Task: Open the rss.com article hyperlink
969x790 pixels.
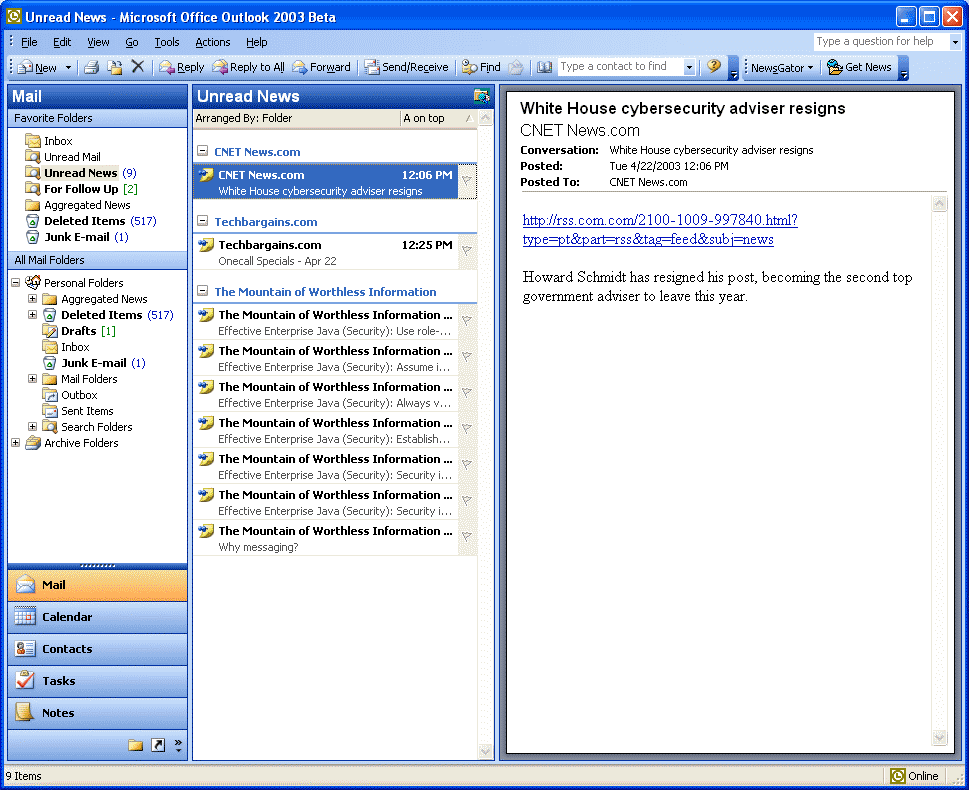Action: click(x=659, y=221)
